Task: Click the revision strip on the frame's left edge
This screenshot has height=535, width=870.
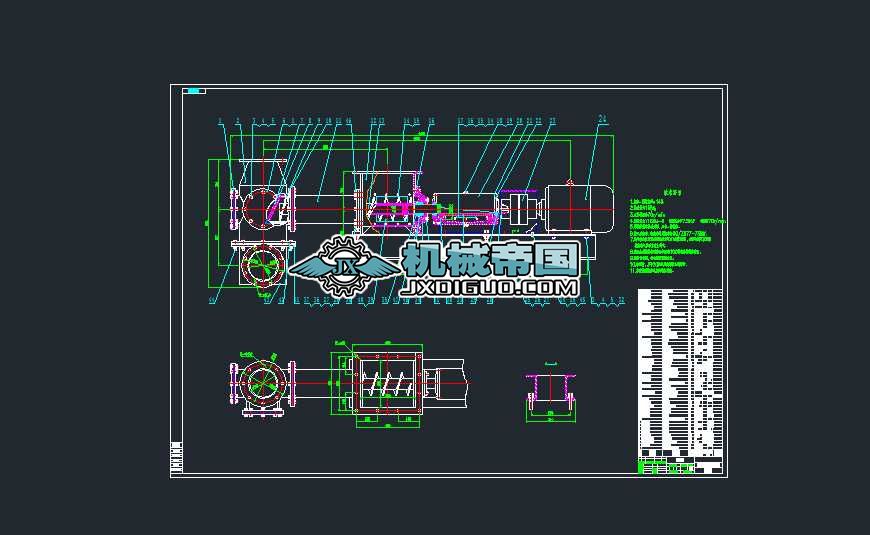Action: tap(176, 458)
